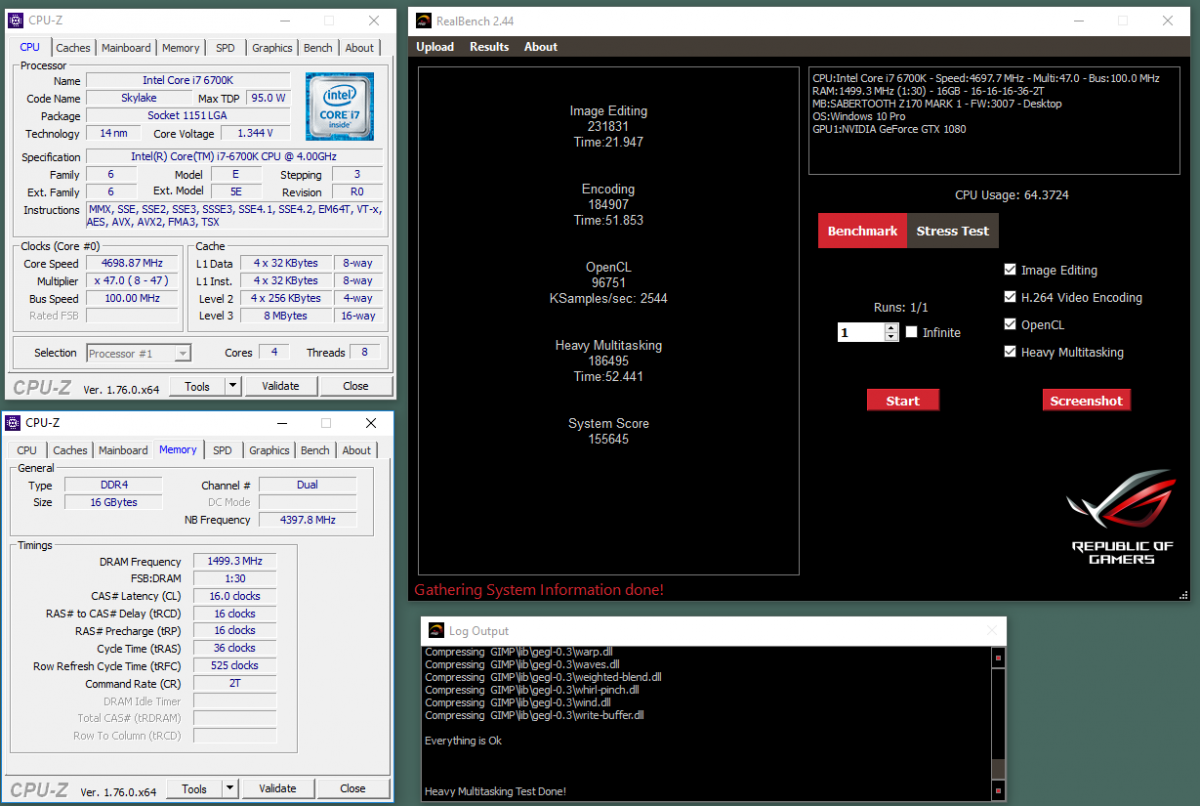The height and width of the screenshot is (806, 1200).
Task: Switch to Graphics tab in CPU-Z memory window
Action: point(269,451)
